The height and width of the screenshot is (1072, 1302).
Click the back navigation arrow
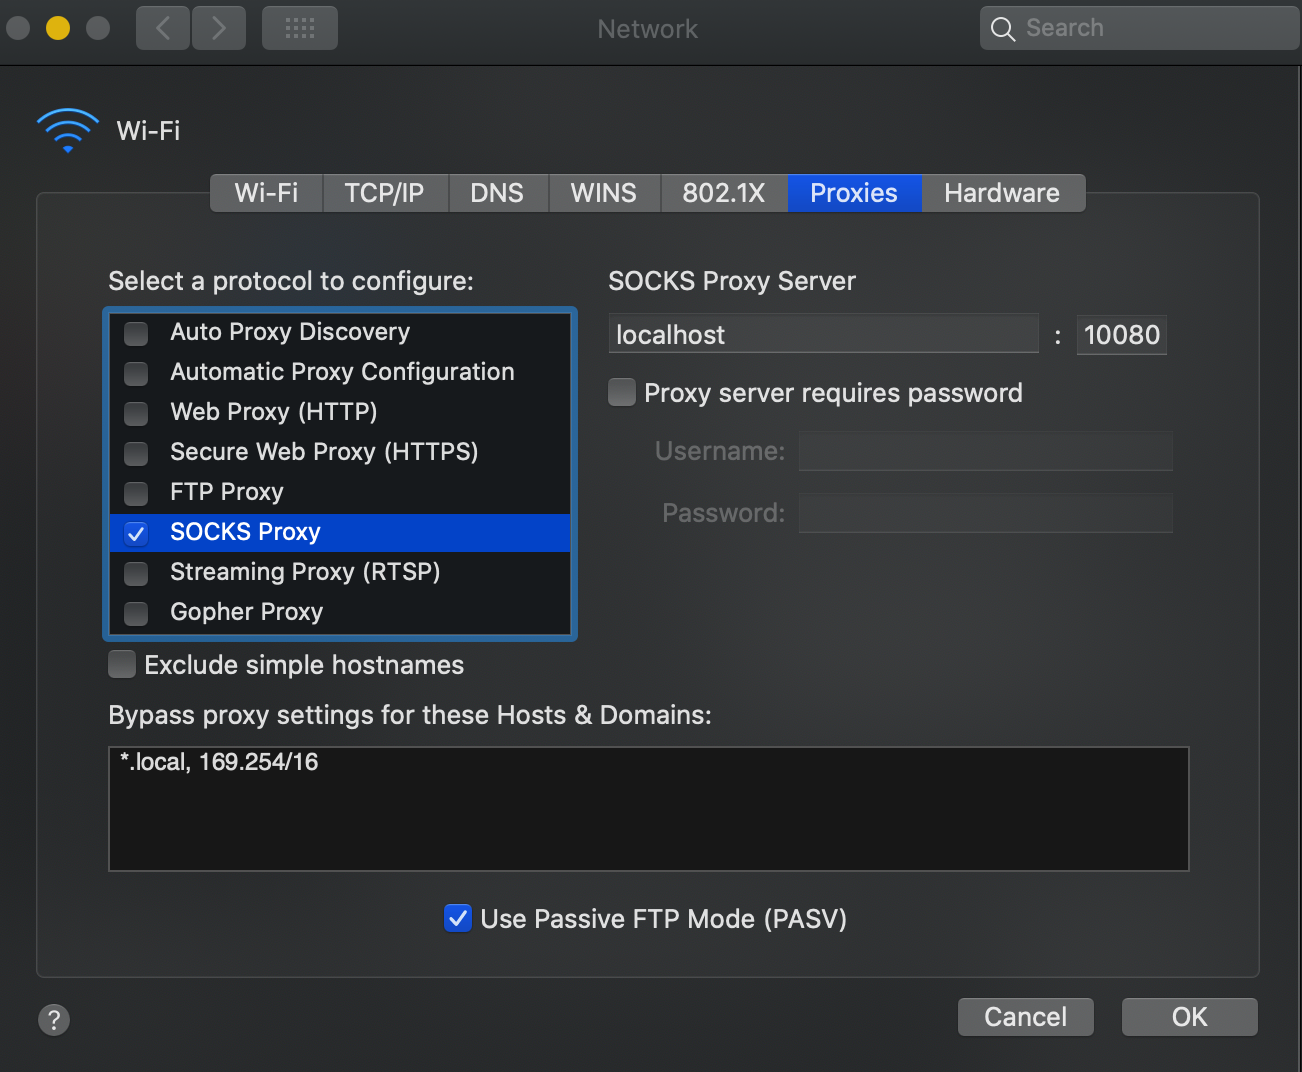163,28
